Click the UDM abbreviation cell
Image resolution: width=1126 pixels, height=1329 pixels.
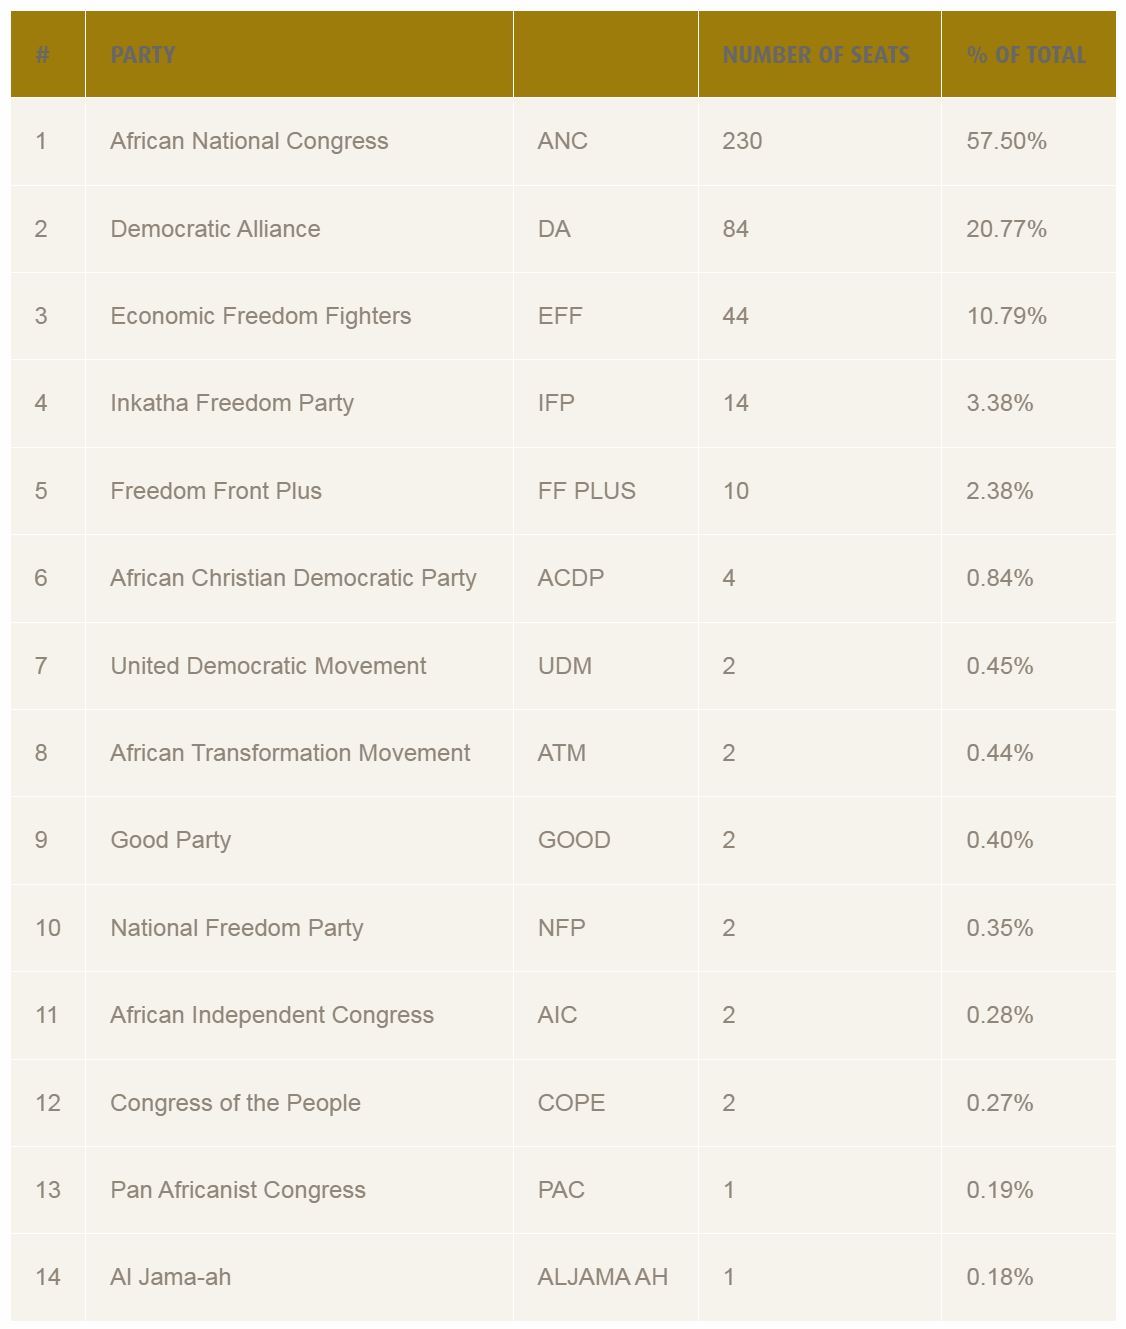point(564,666)
